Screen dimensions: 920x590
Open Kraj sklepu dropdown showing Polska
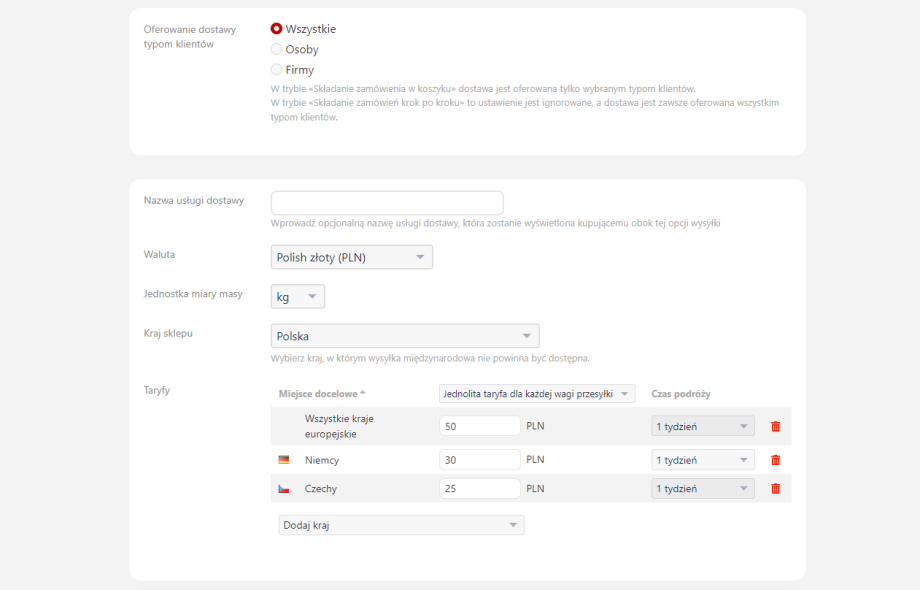pyautogui.click(x=404, y=336)
